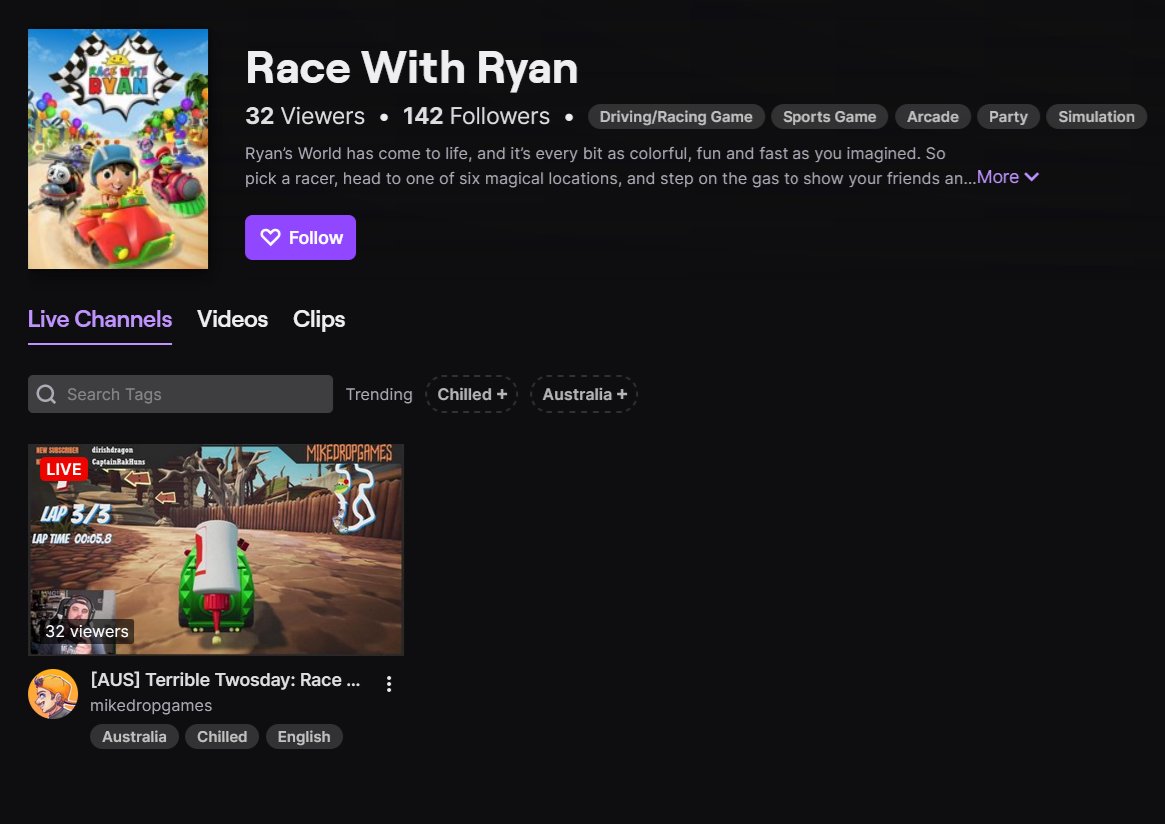Click the Follow button with heart icon
The height and width of the screenshot is (824, 1165).
[300, 238]
